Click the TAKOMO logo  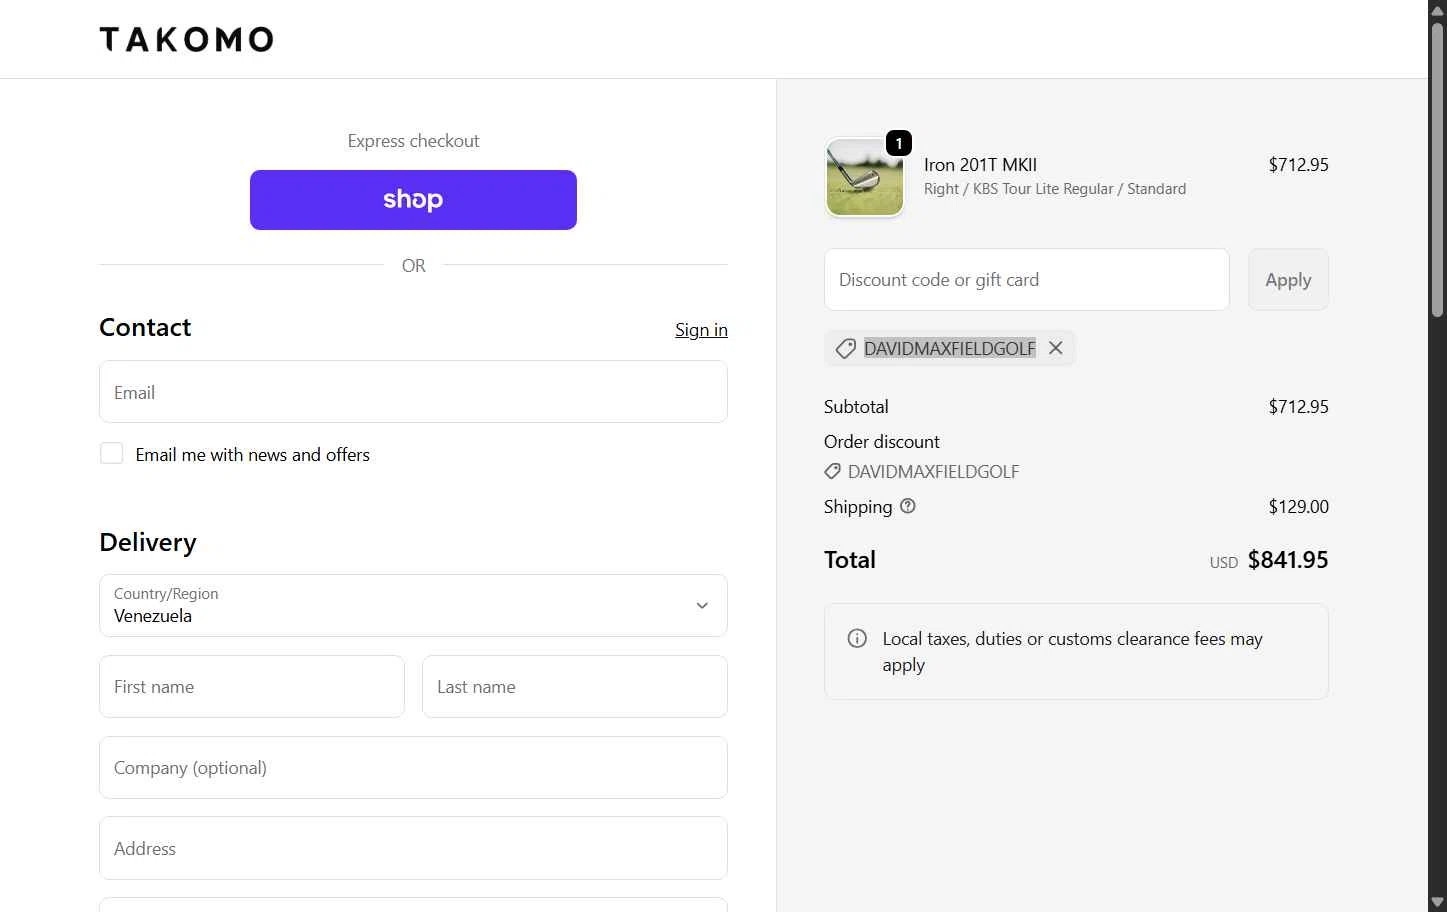point(186,39)
